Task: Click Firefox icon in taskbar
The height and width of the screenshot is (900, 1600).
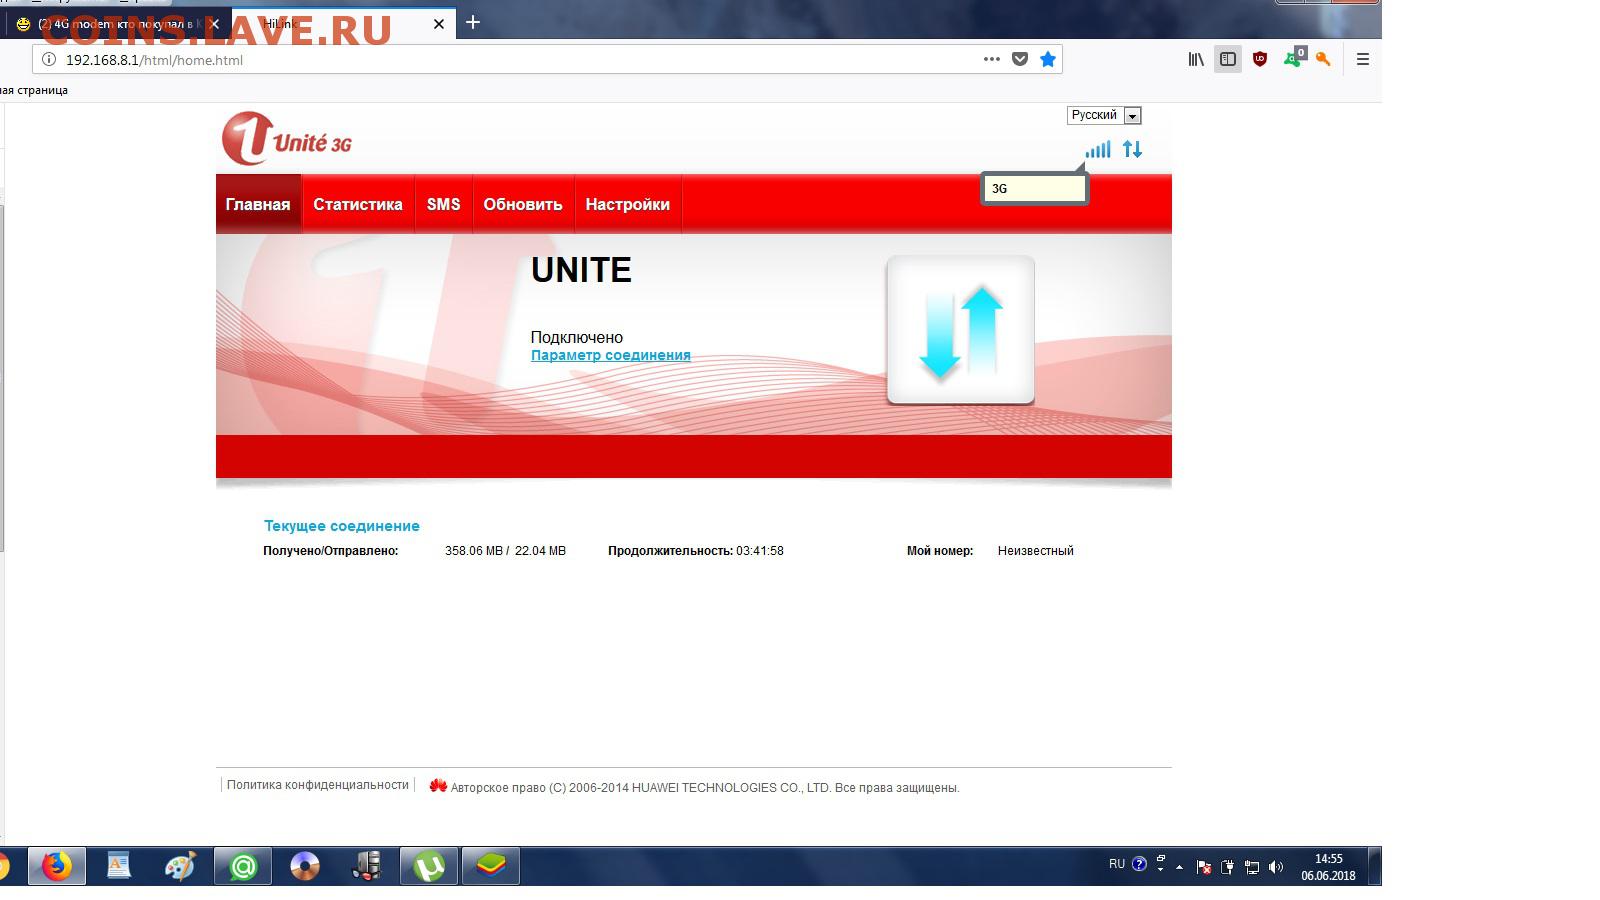Action: point(57,866)
